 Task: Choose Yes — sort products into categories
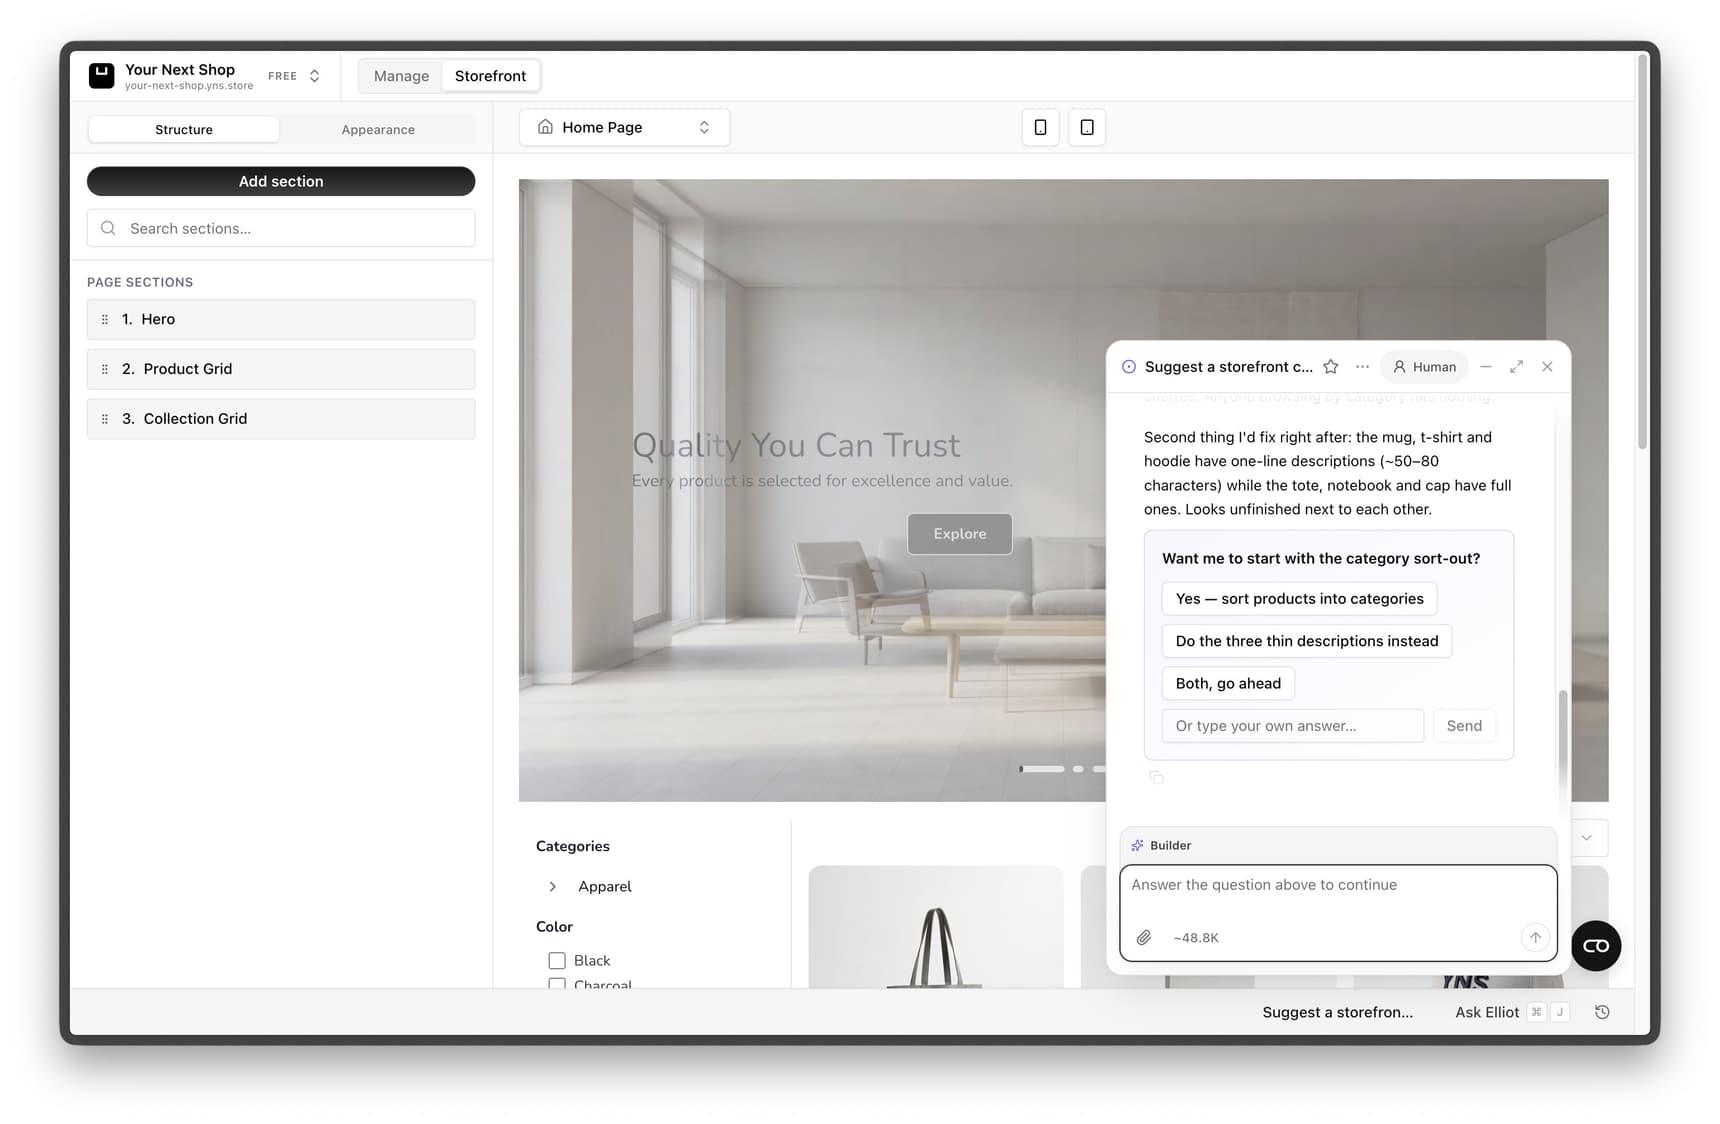coord(1300,599)
